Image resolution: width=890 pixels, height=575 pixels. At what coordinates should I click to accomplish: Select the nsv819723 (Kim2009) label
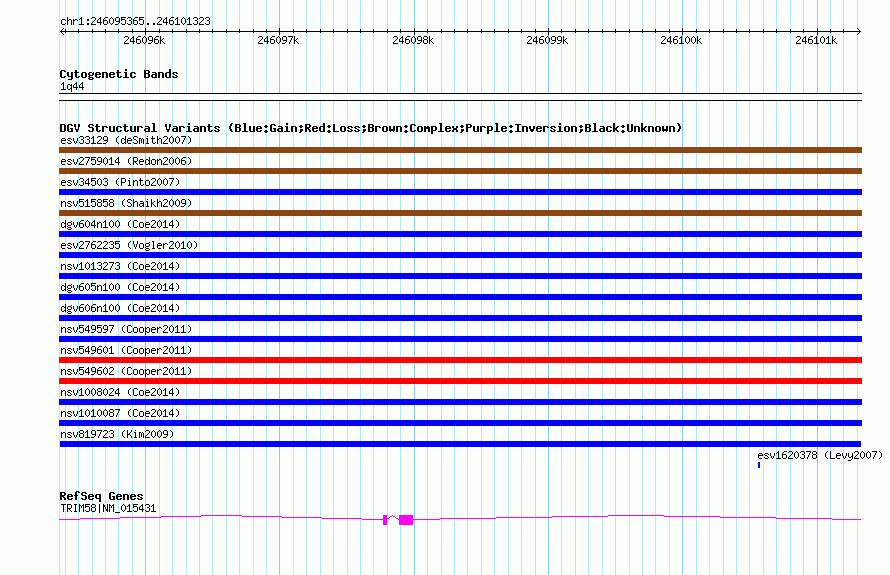(x=117, y=434)
